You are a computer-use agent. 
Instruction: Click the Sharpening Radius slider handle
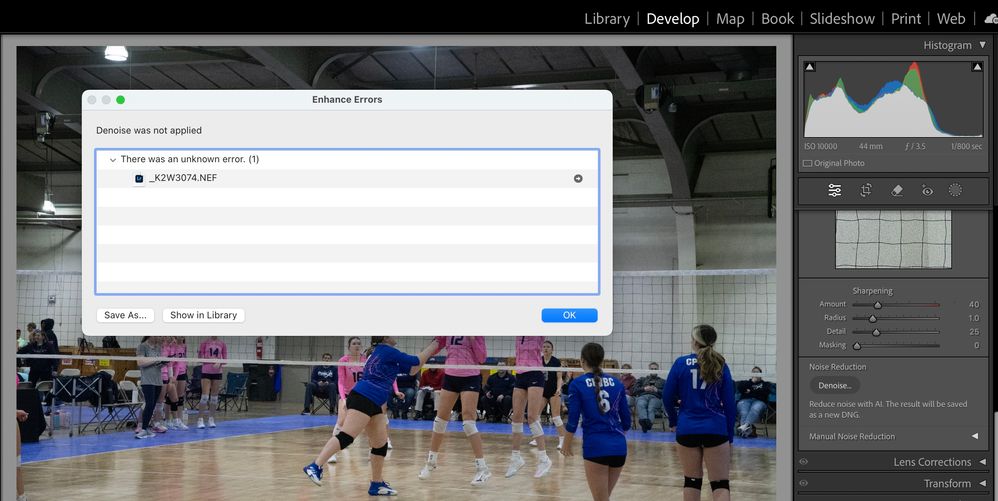873,318
